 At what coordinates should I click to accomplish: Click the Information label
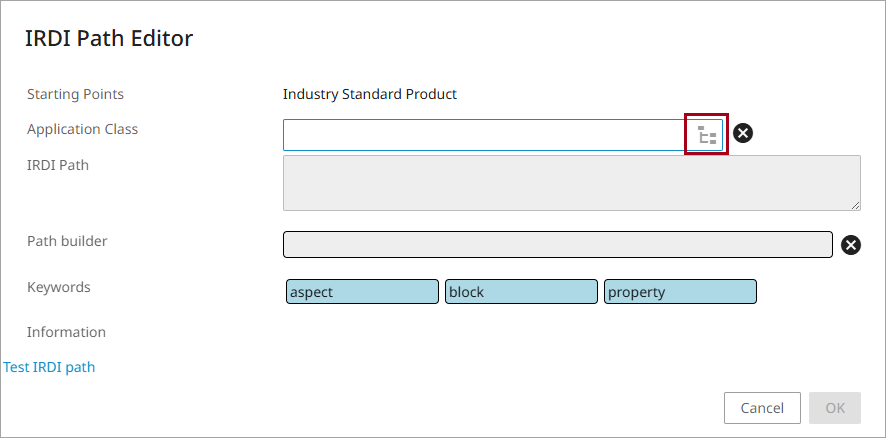tap(66, 332)
